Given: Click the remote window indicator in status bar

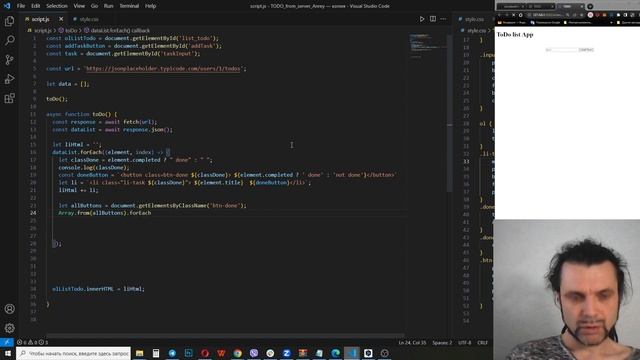Looking at the screenshot, I should (7, 342).
